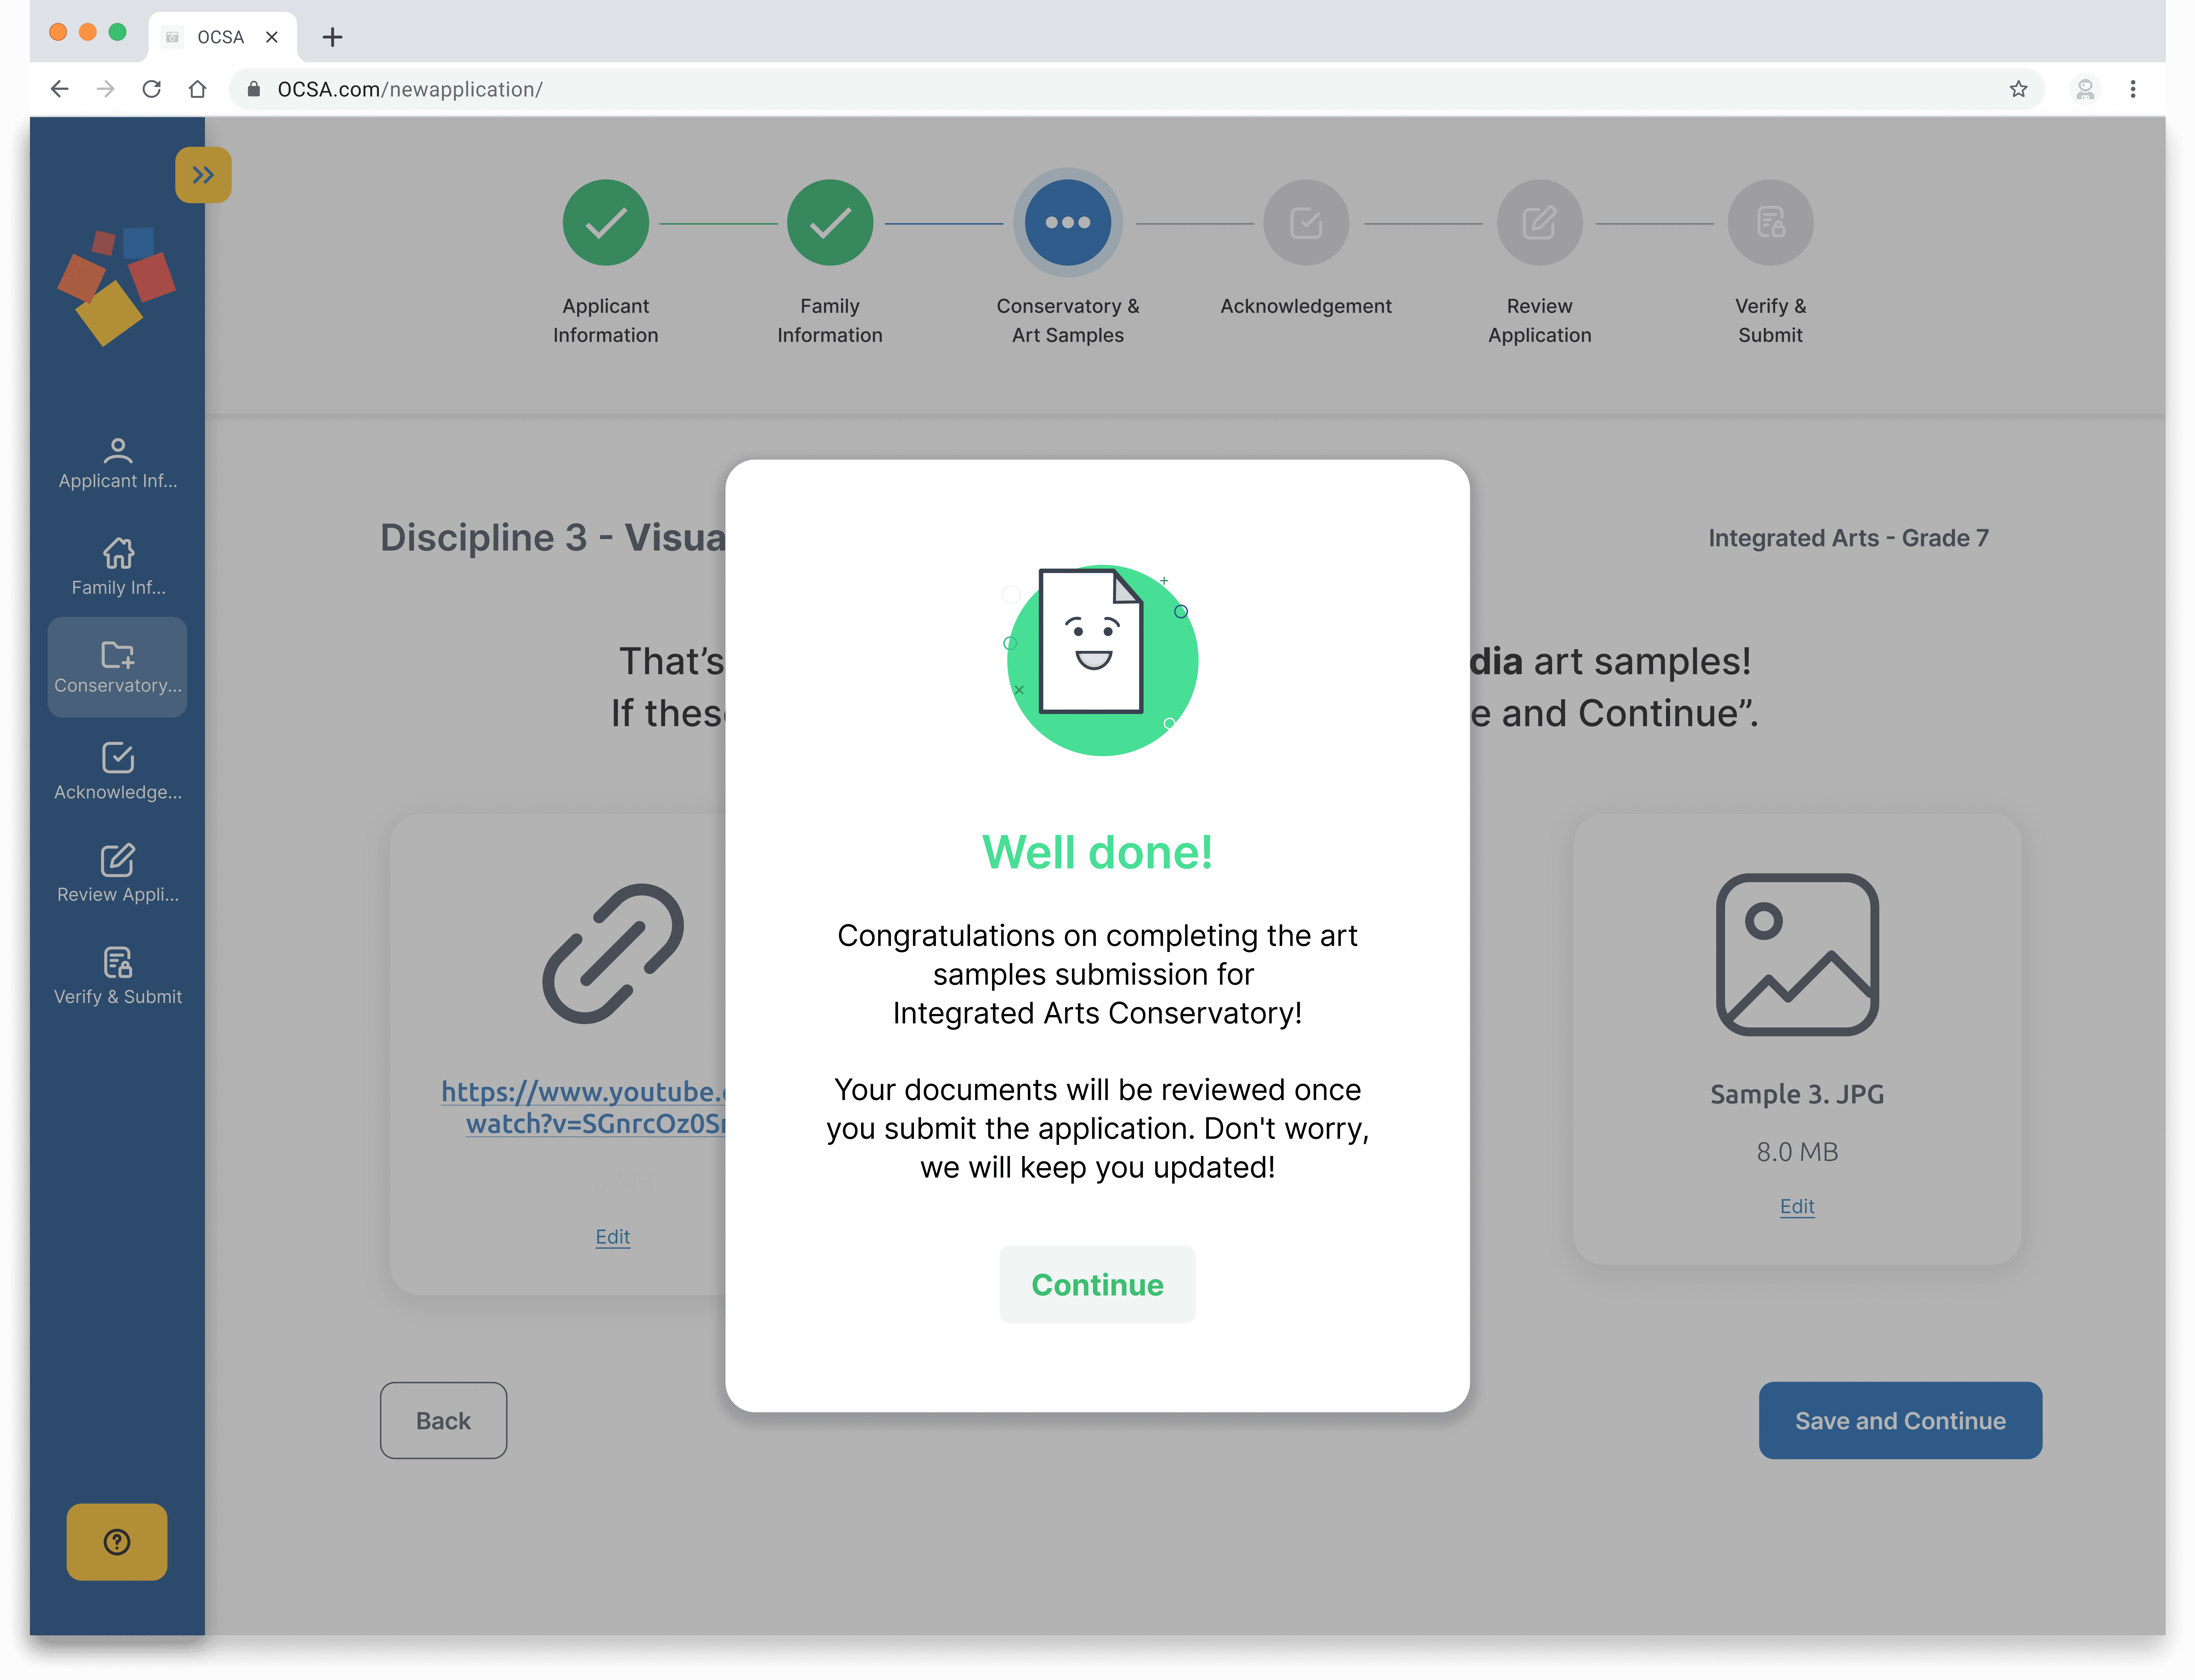Go to the Family Information step circle

pyautogui.click(x=830, y=222)
